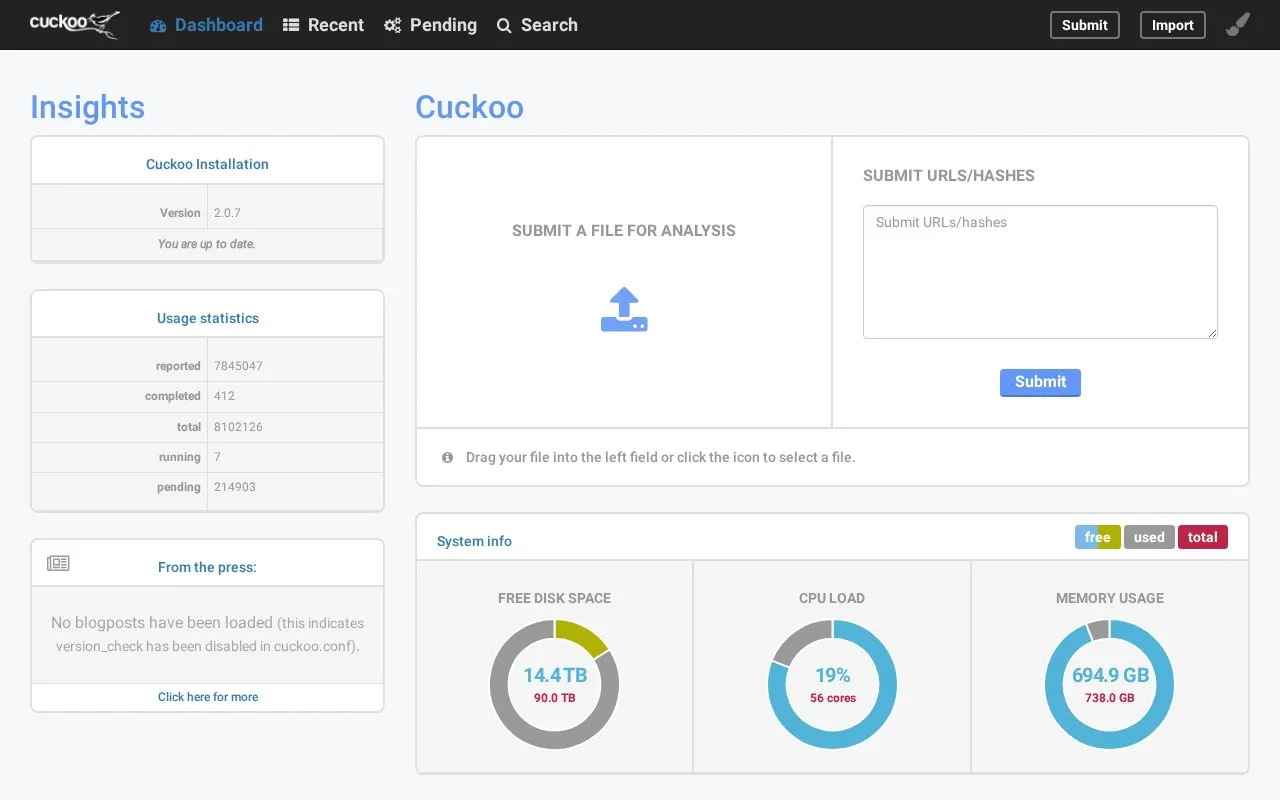Image resolution: width=1280 pixels, height=800 pixels.
Task: Click the version value '2.0.7'
Action: pos(227,213)
